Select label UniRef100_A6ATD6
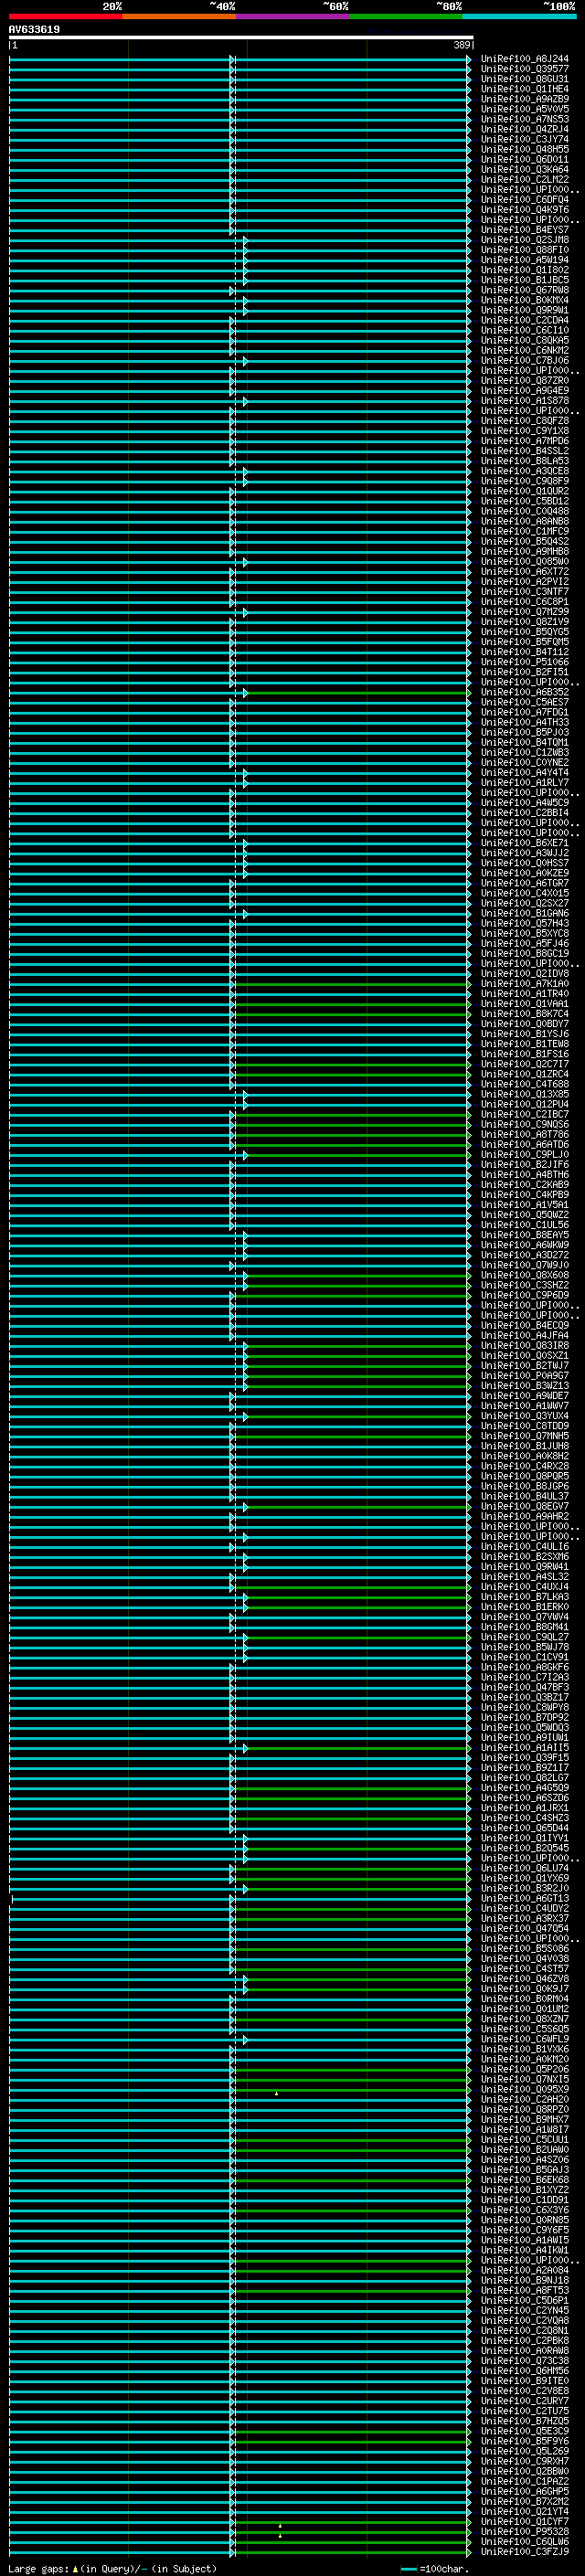585x2576 pixels. [525, 1144]
